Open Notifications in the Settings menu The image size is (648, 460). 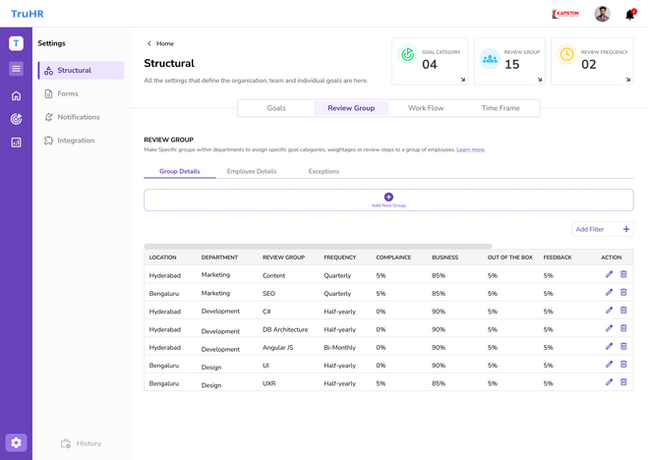78,117
